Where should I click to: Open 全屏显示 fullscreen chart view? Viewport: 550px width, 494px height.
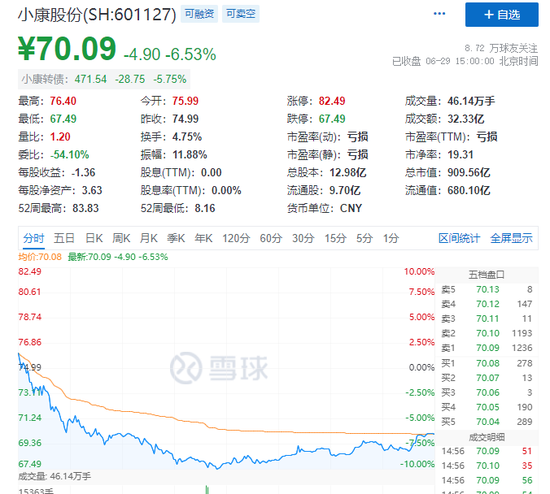tap(511, 239)
